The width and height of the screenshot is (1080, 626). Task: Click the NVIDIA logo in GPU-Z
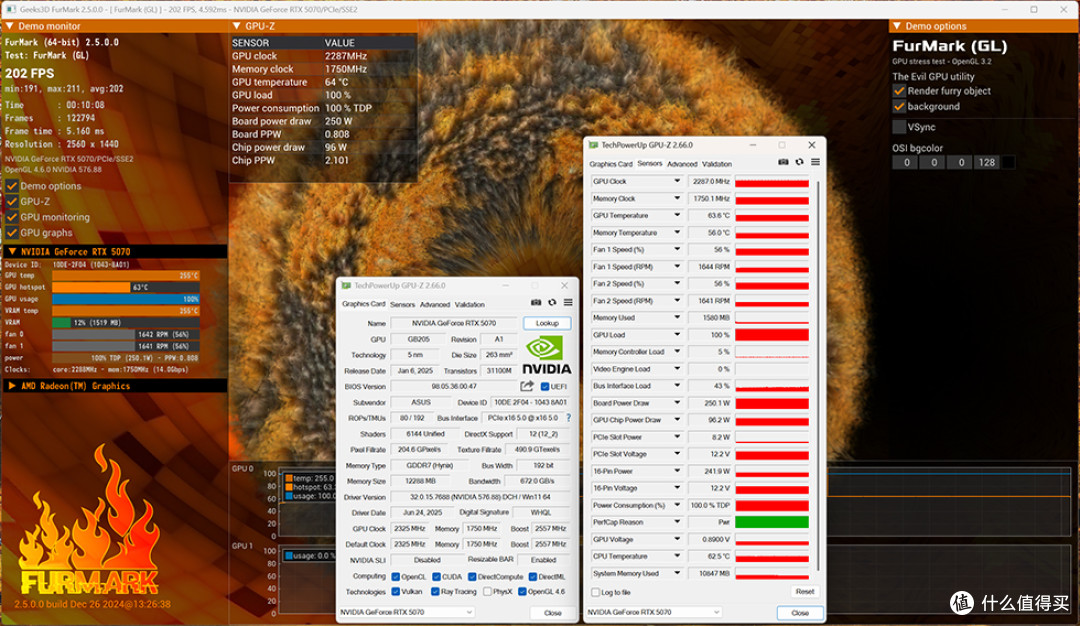click(546, 355)
